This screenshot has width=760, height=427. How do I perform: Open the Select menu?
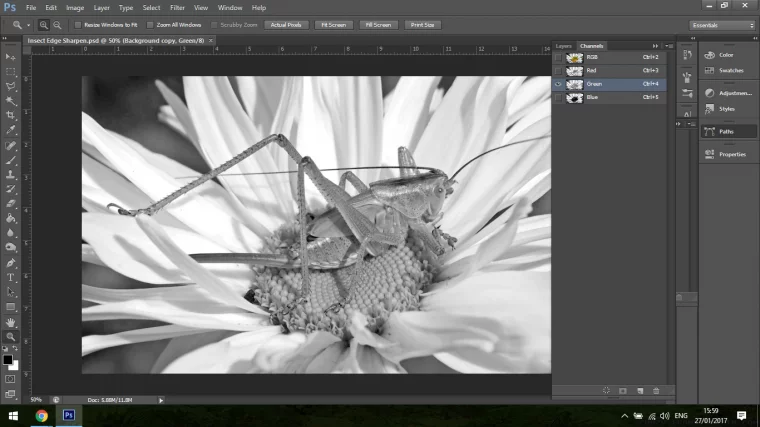click(x=151, y=8)
